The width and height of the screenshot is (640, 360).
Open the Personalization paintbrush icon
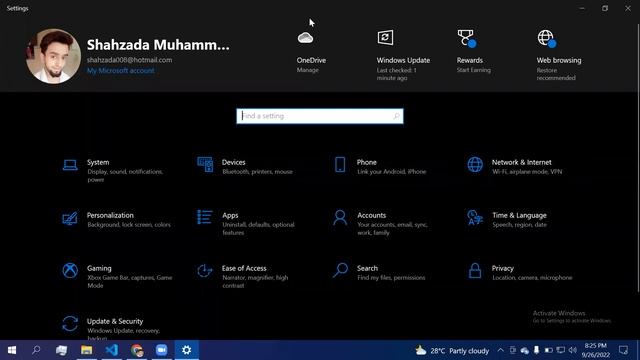70,218
